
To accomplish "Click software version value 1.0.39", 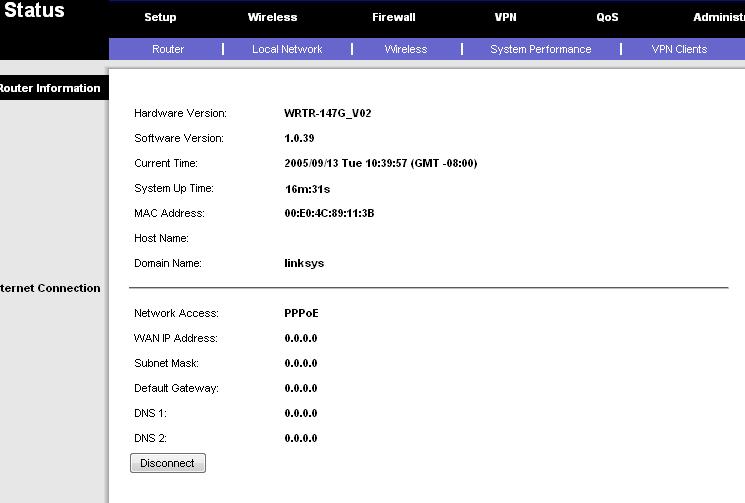I will [x=299, y=138].
